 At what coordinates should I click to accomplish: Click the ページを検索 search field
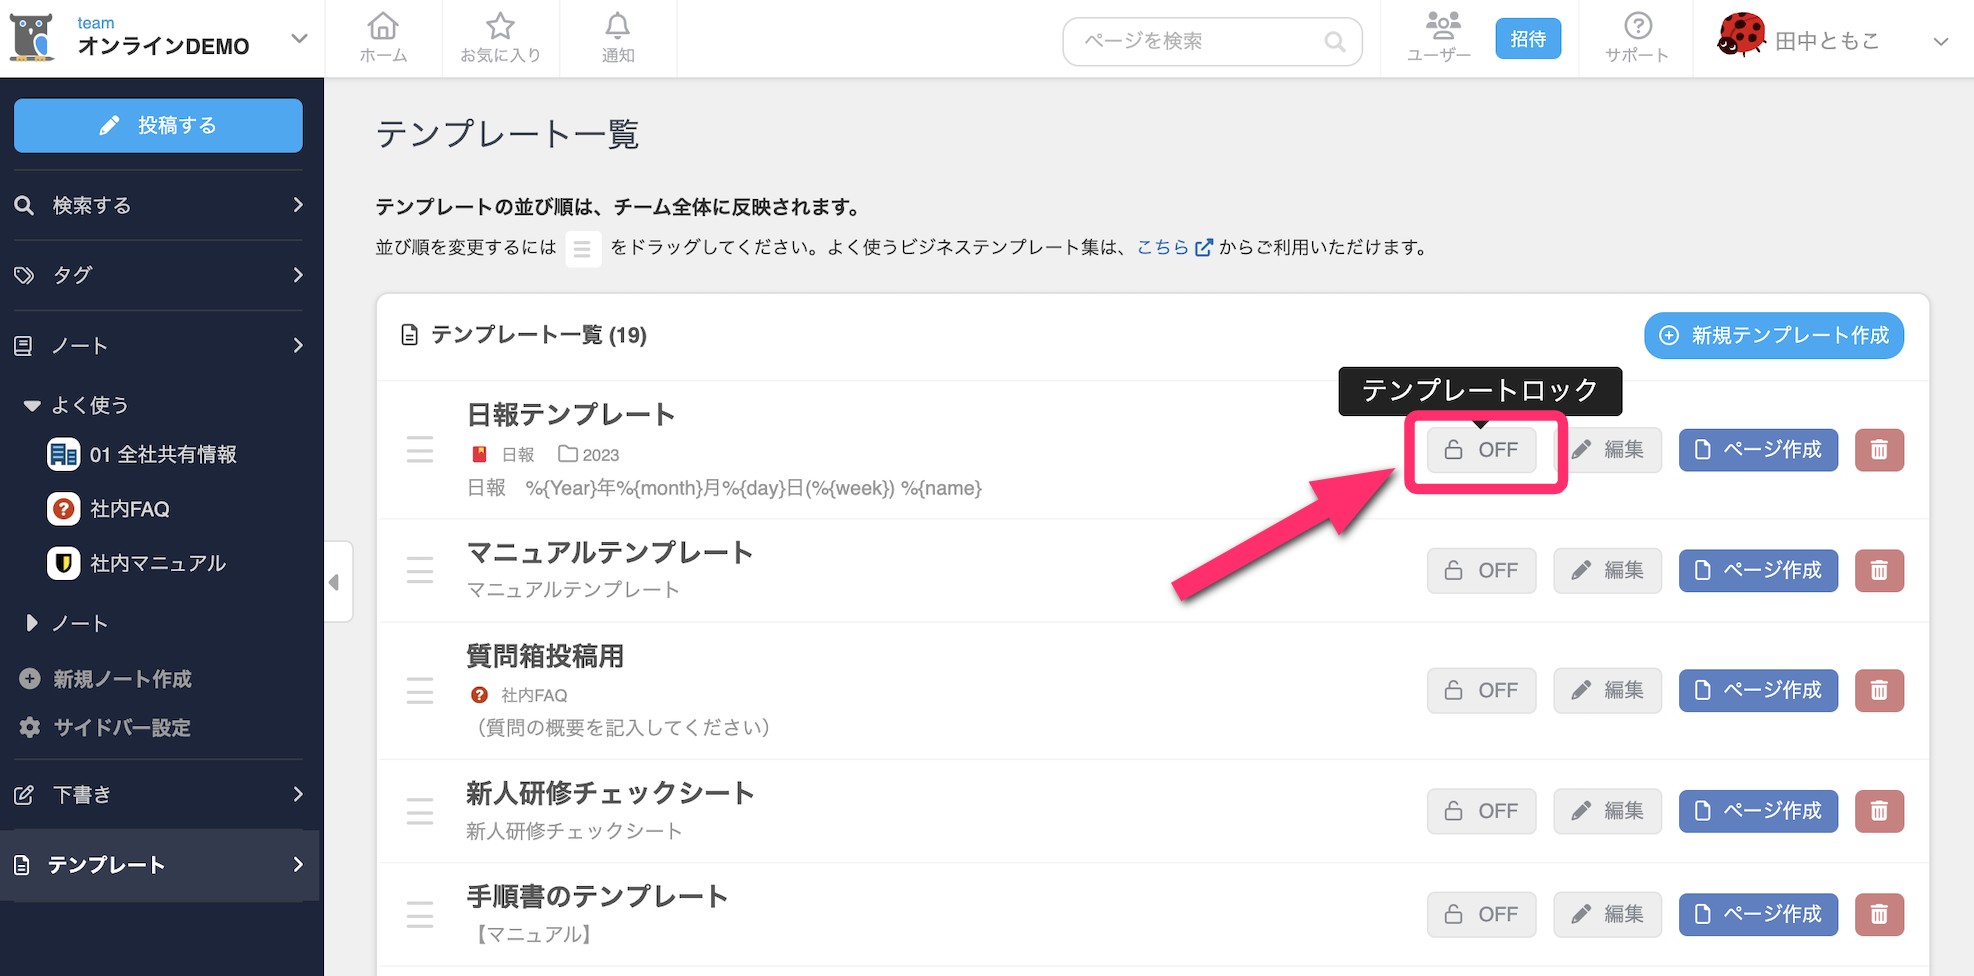1200,41
